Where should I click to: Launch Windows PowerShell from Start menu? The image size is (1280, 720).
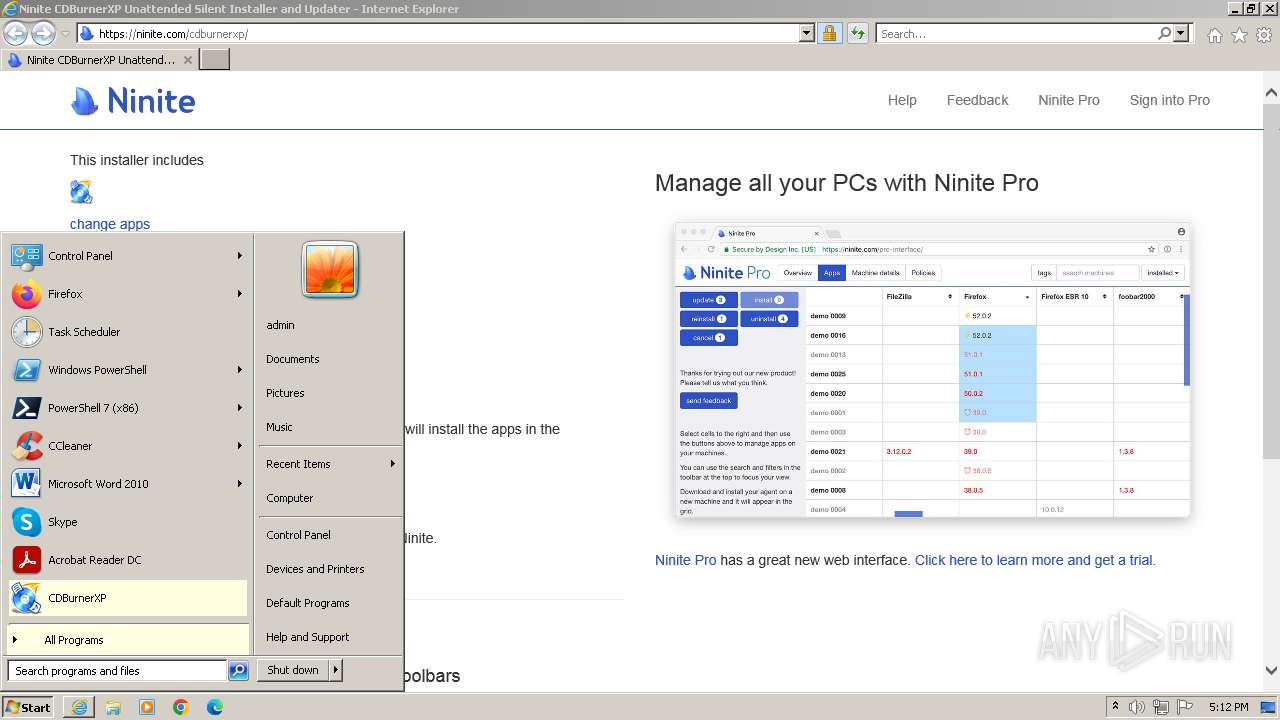[128, 370]
